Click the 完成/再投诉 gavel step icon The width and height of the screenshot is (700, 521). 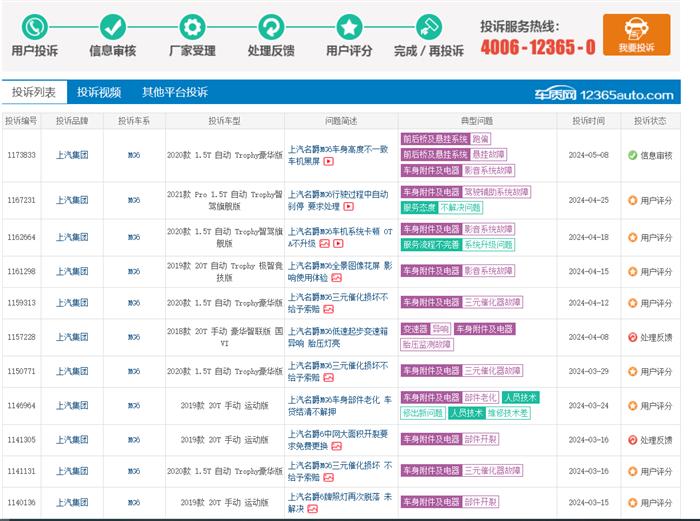(x=429, y=27)
